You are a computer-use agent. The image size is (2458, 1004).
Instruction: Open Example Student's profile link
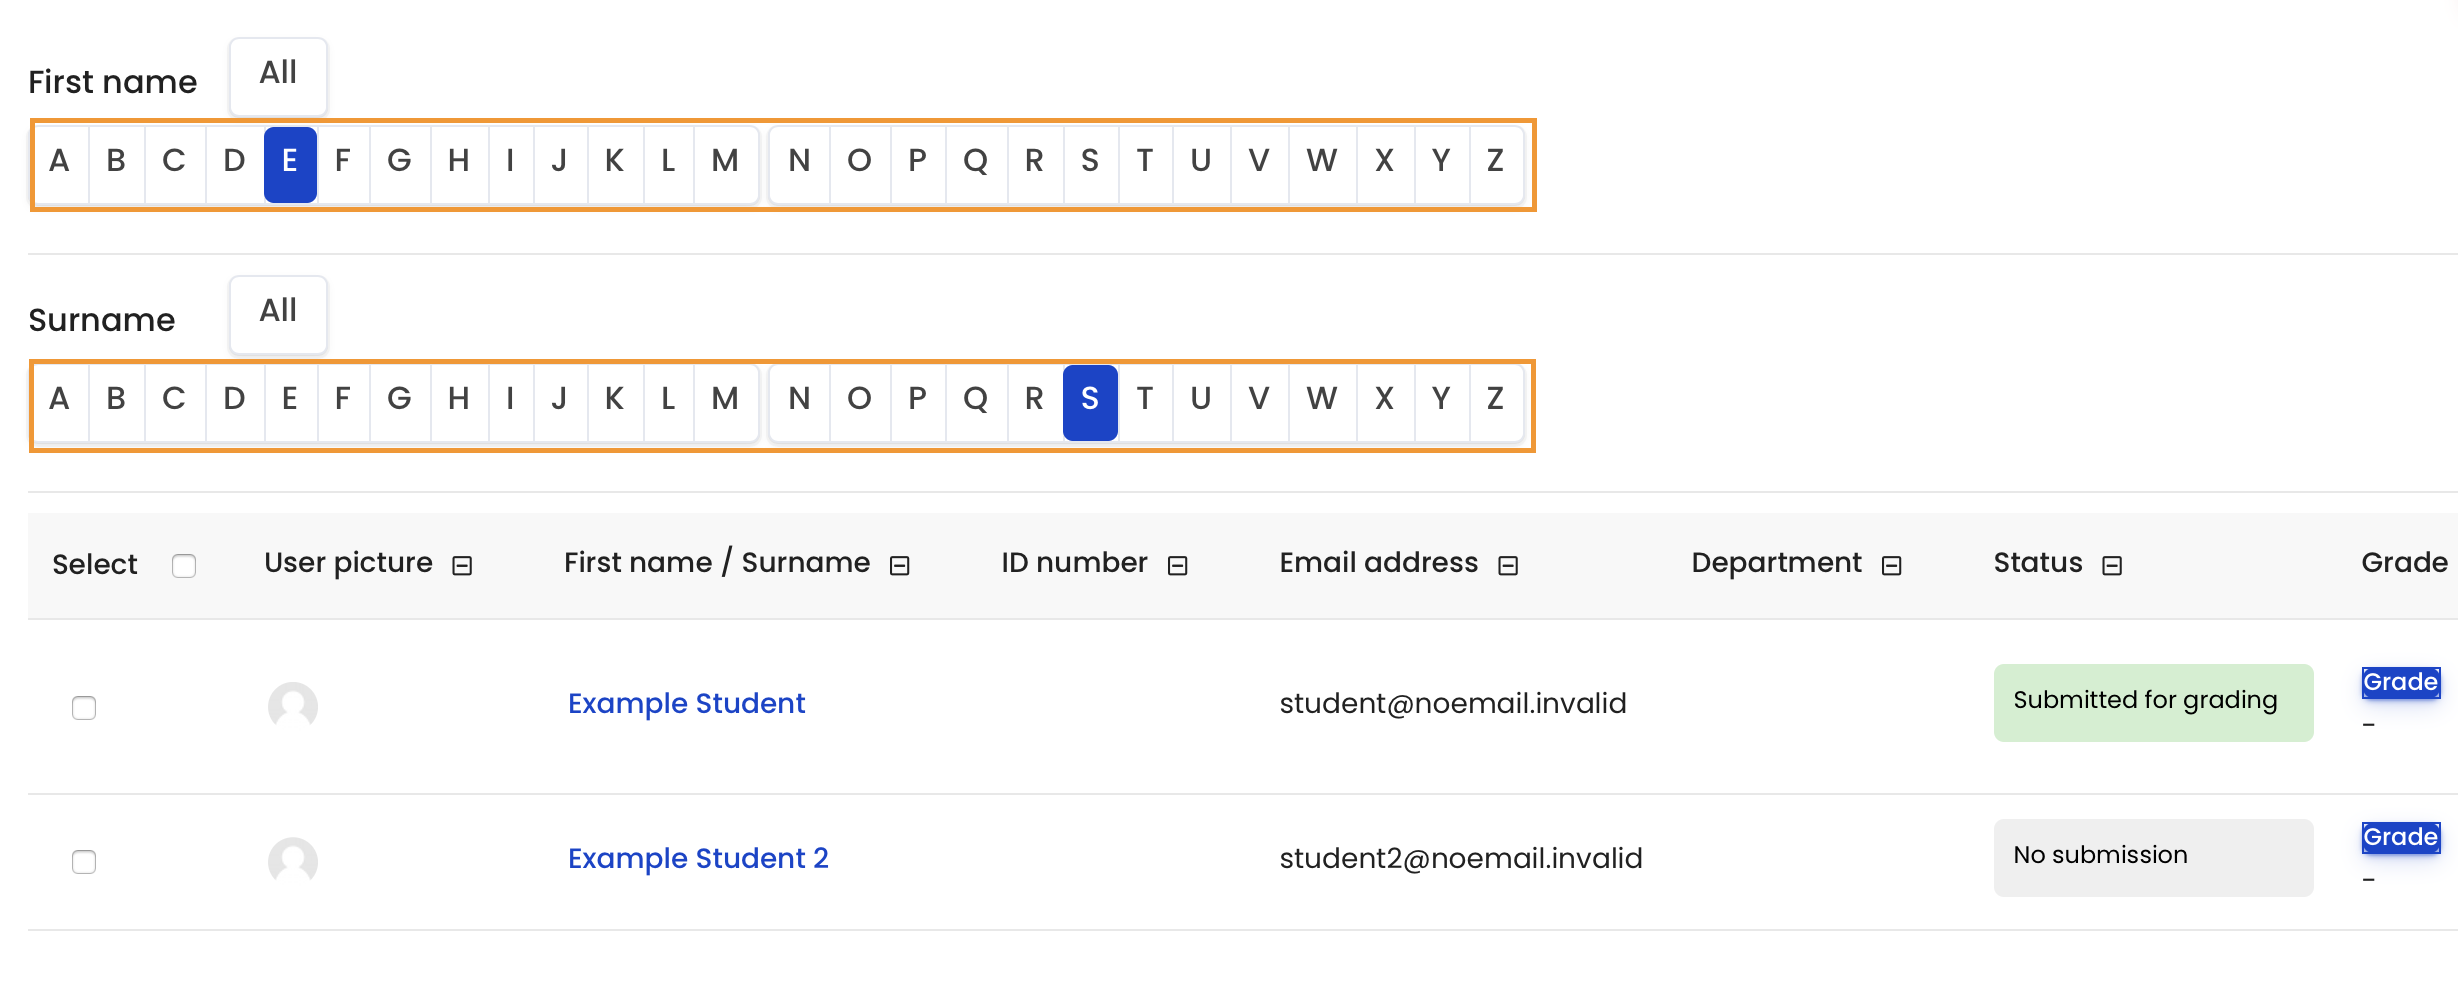point(686,703)
